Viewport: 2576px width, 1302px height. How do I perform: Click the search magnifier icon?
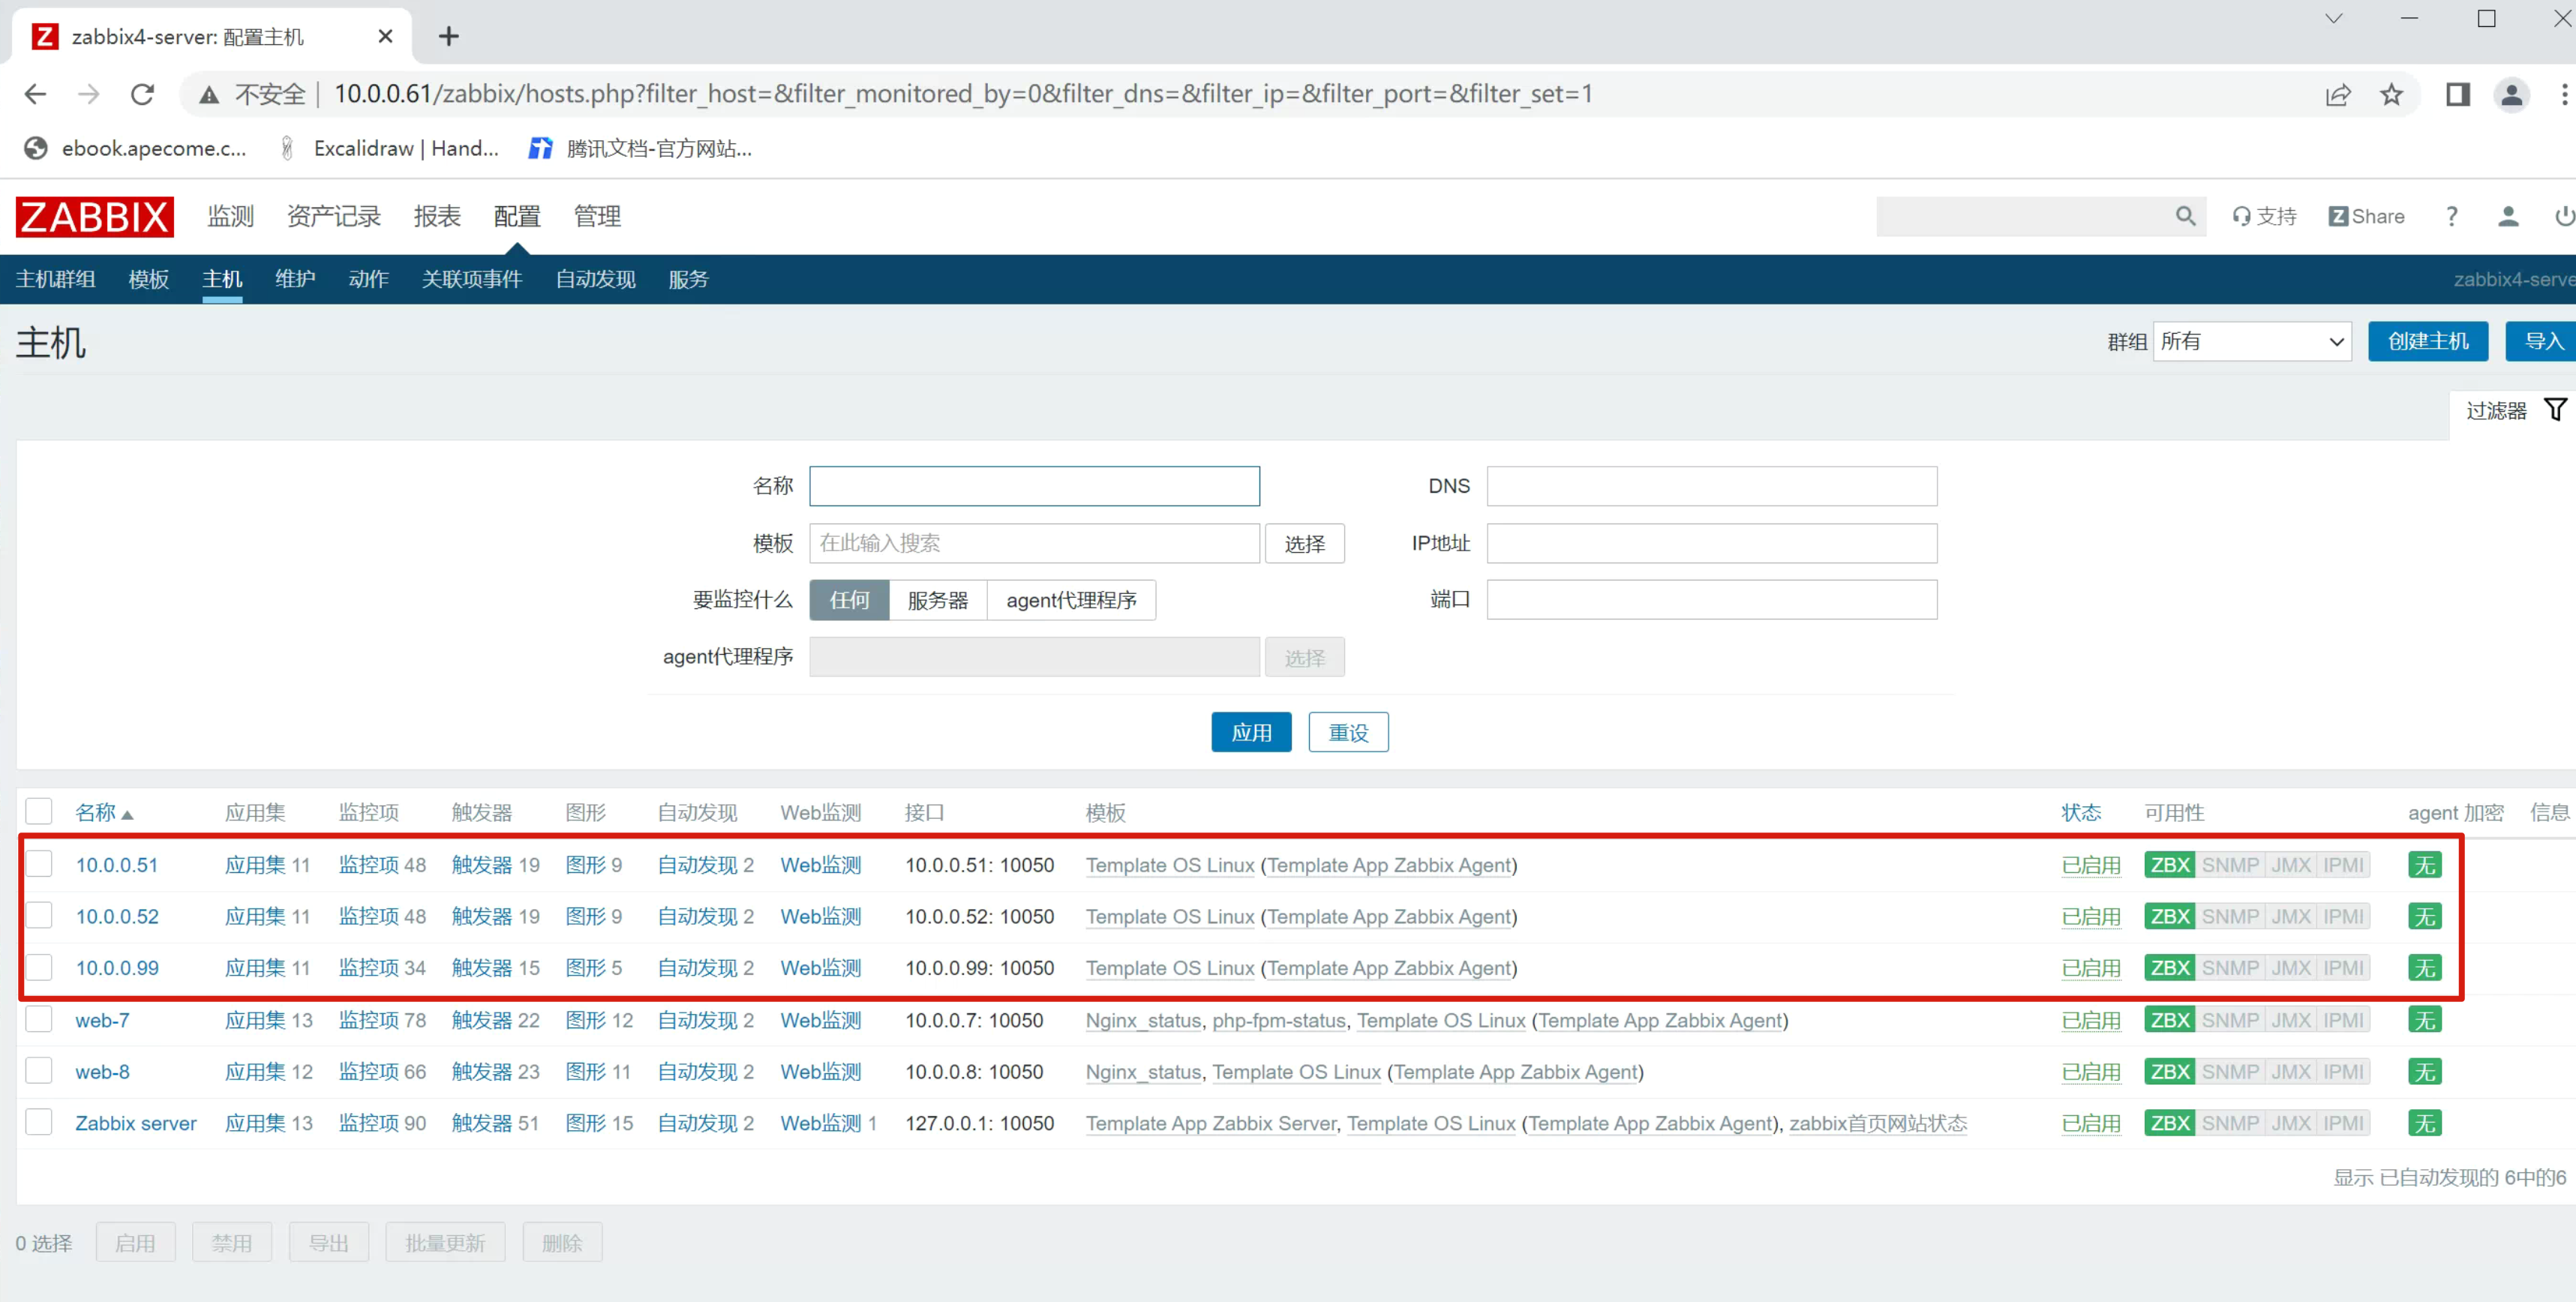2185,216
